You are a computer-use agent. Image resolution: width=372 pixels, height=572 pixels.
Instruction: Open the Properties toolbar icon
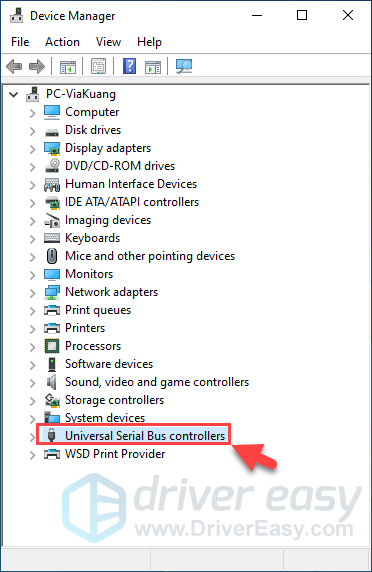coord(98,67)
